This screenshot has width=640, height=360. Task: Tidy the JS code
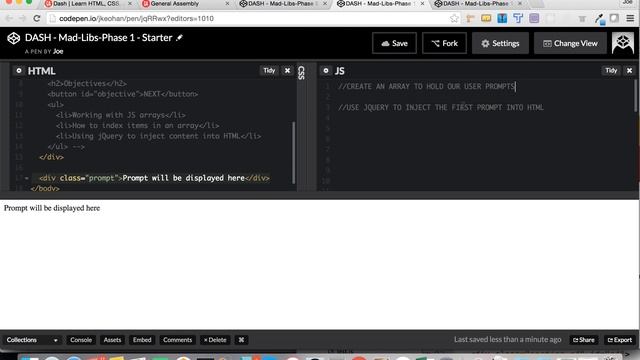611,71
